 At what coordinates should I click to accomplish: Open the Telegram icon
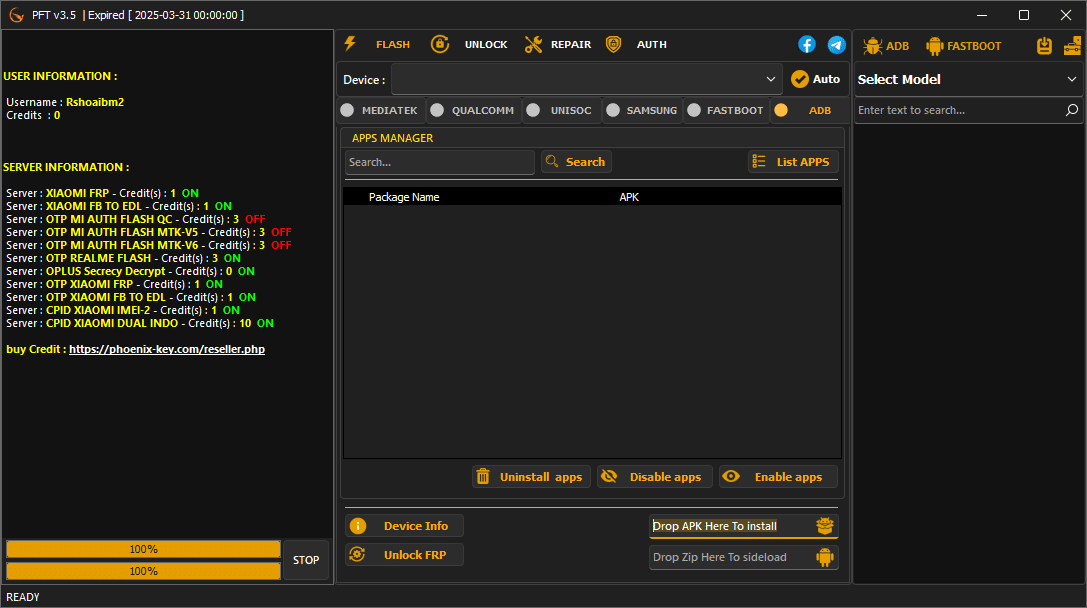pyautogui.click(x=836, y=44)
